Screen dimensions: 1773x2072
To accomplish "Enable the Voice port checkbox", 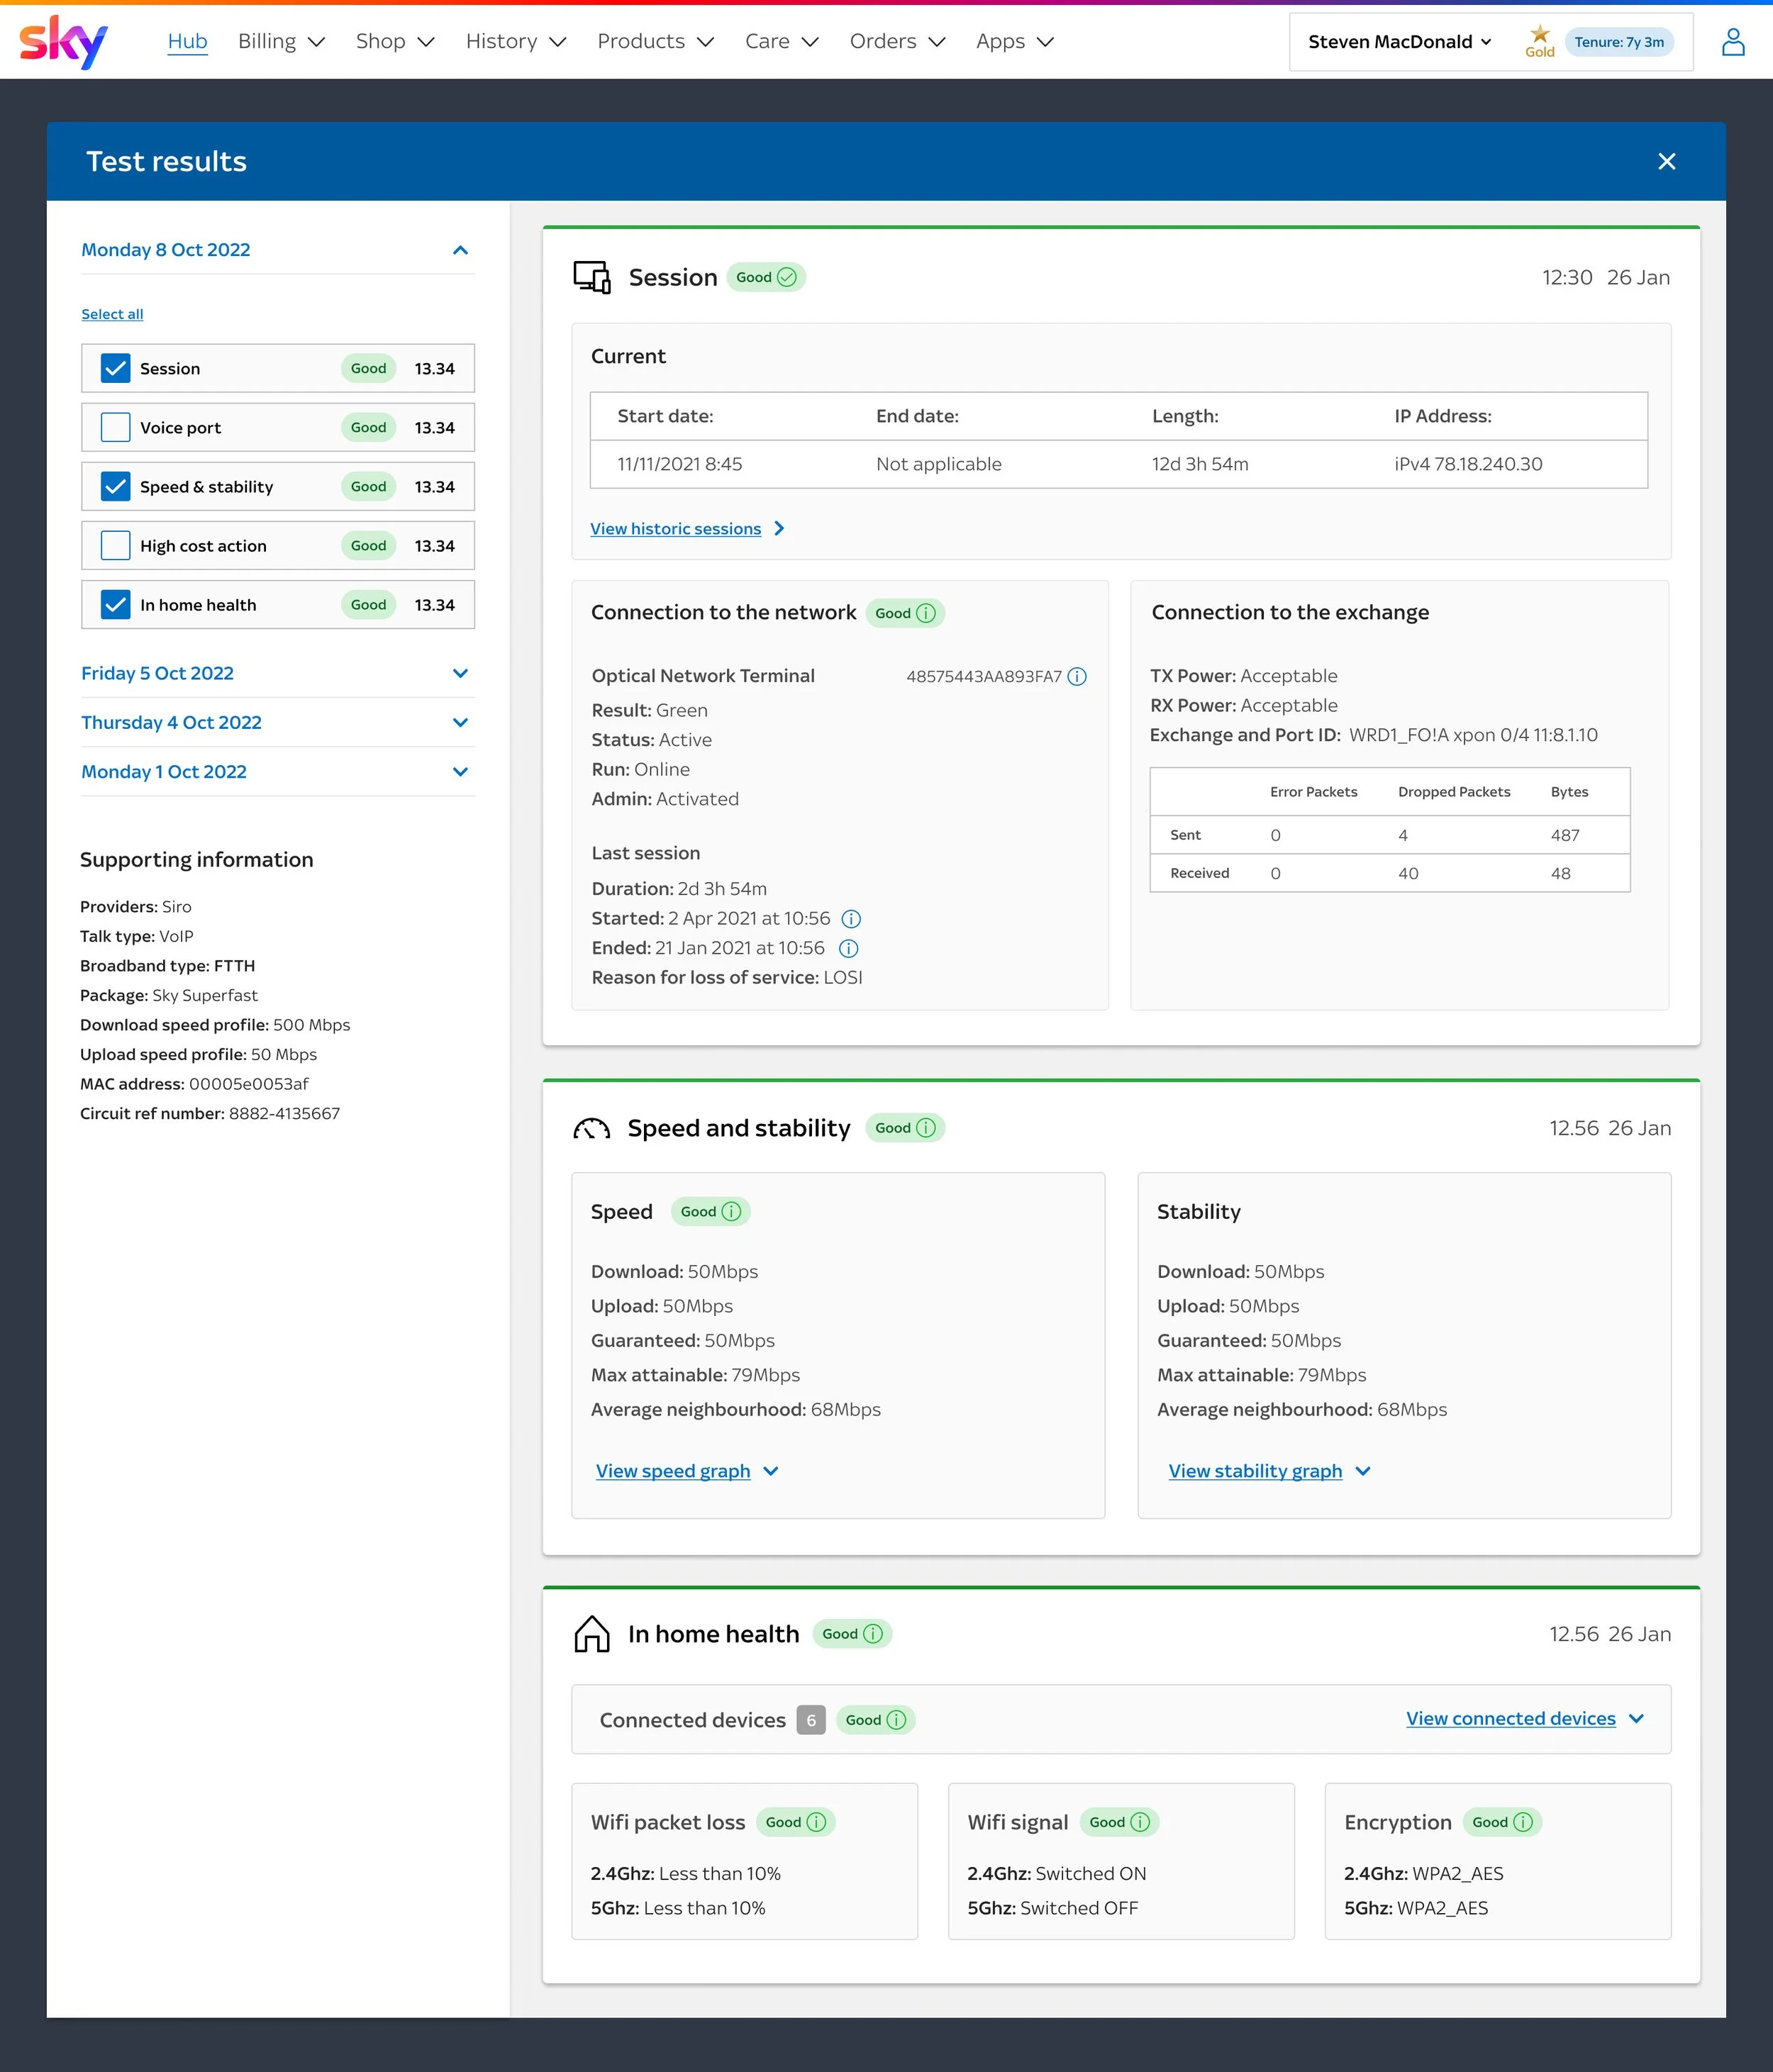I will click(116, 428).
